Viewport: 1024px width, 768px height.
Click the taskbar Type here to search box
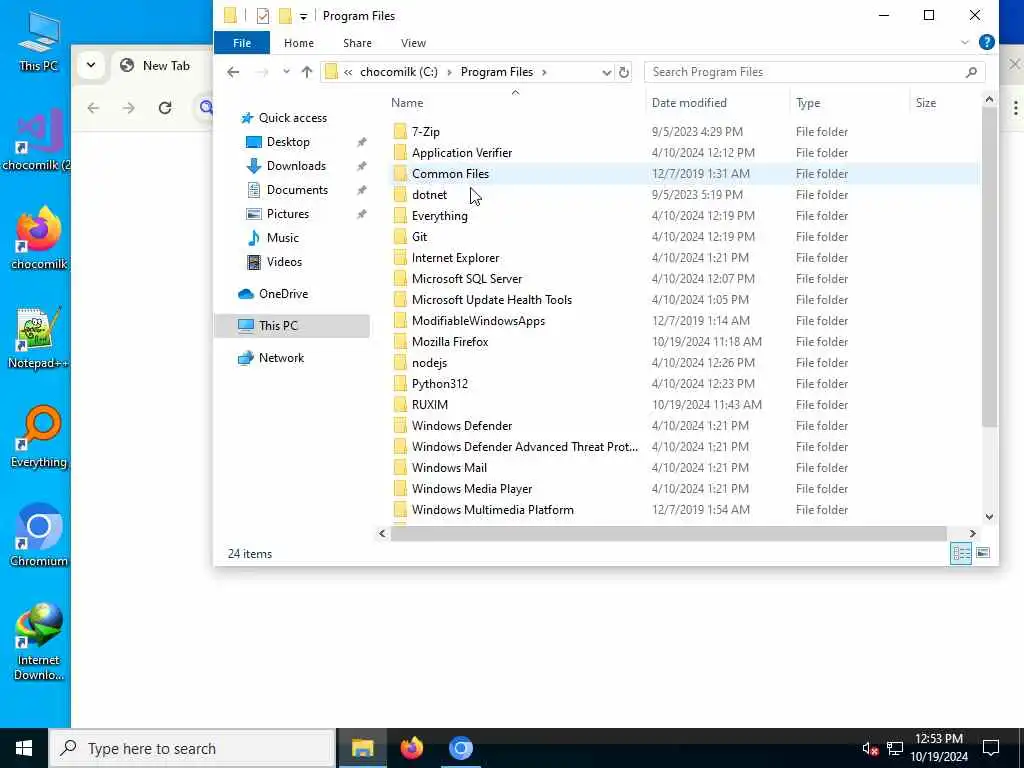point(192,748)
